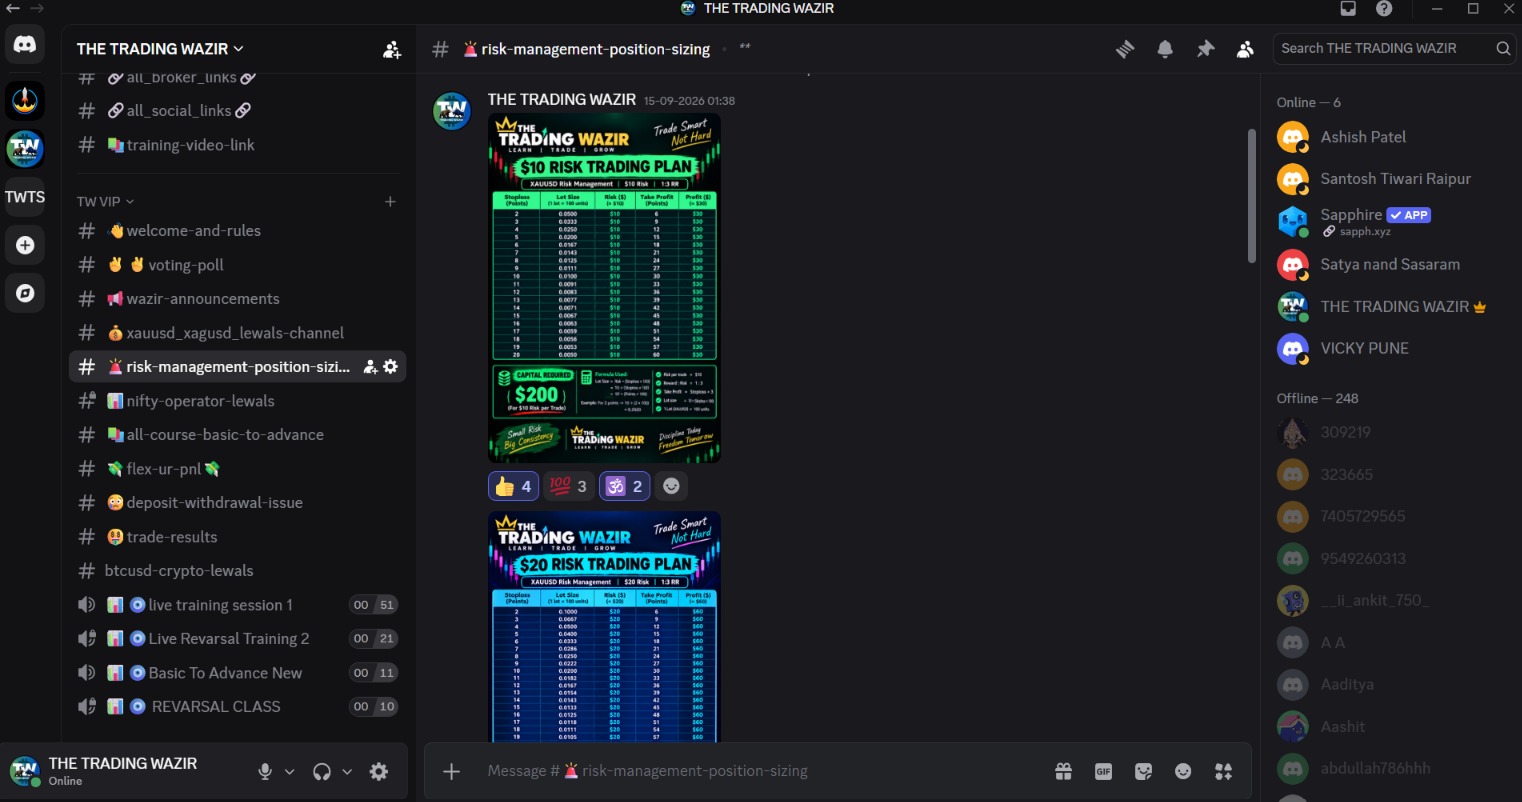
Task: Join live training session 1 voice channel
Action: [x=237, y=605]
